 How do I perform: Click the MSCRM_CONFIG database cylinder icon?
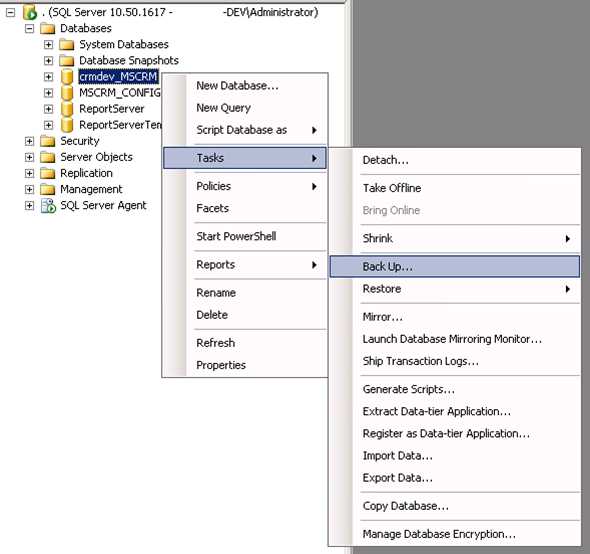(67, 93)
